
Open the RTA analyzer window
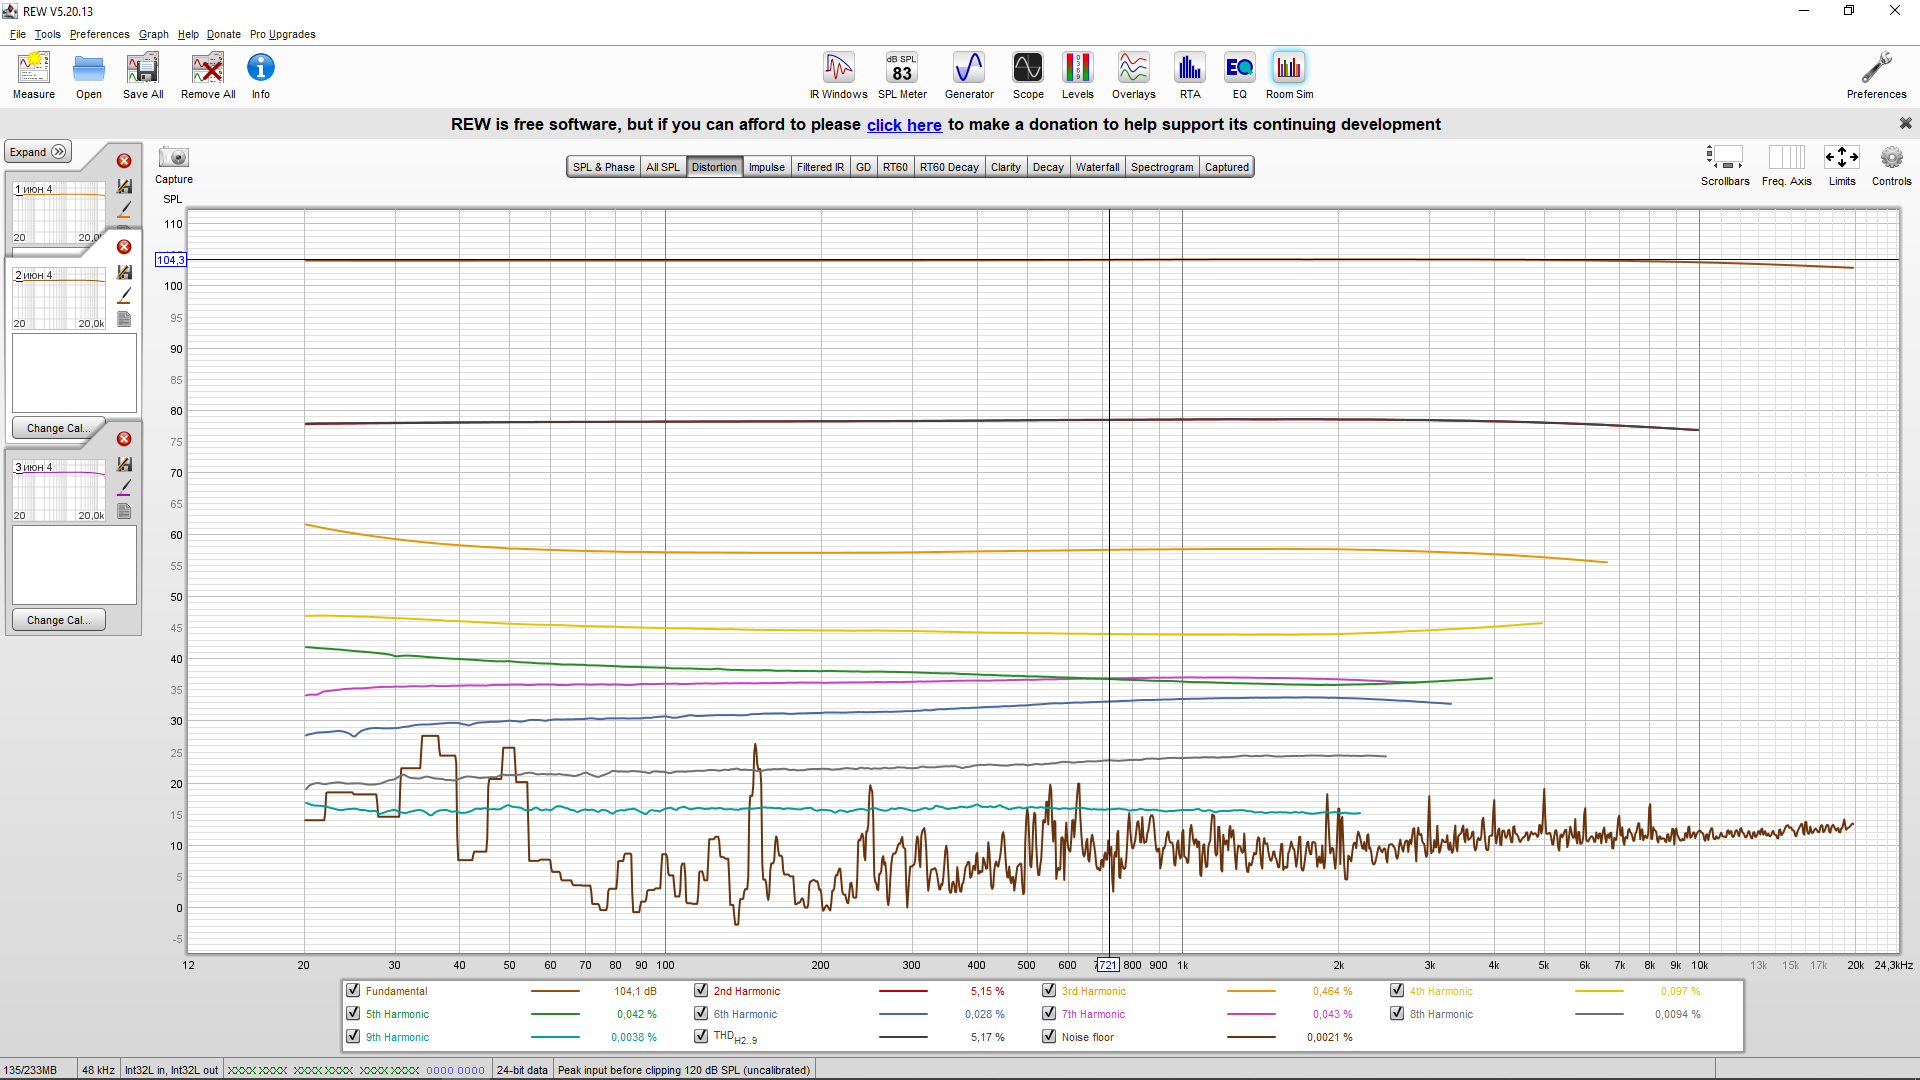pos(1189,75)
